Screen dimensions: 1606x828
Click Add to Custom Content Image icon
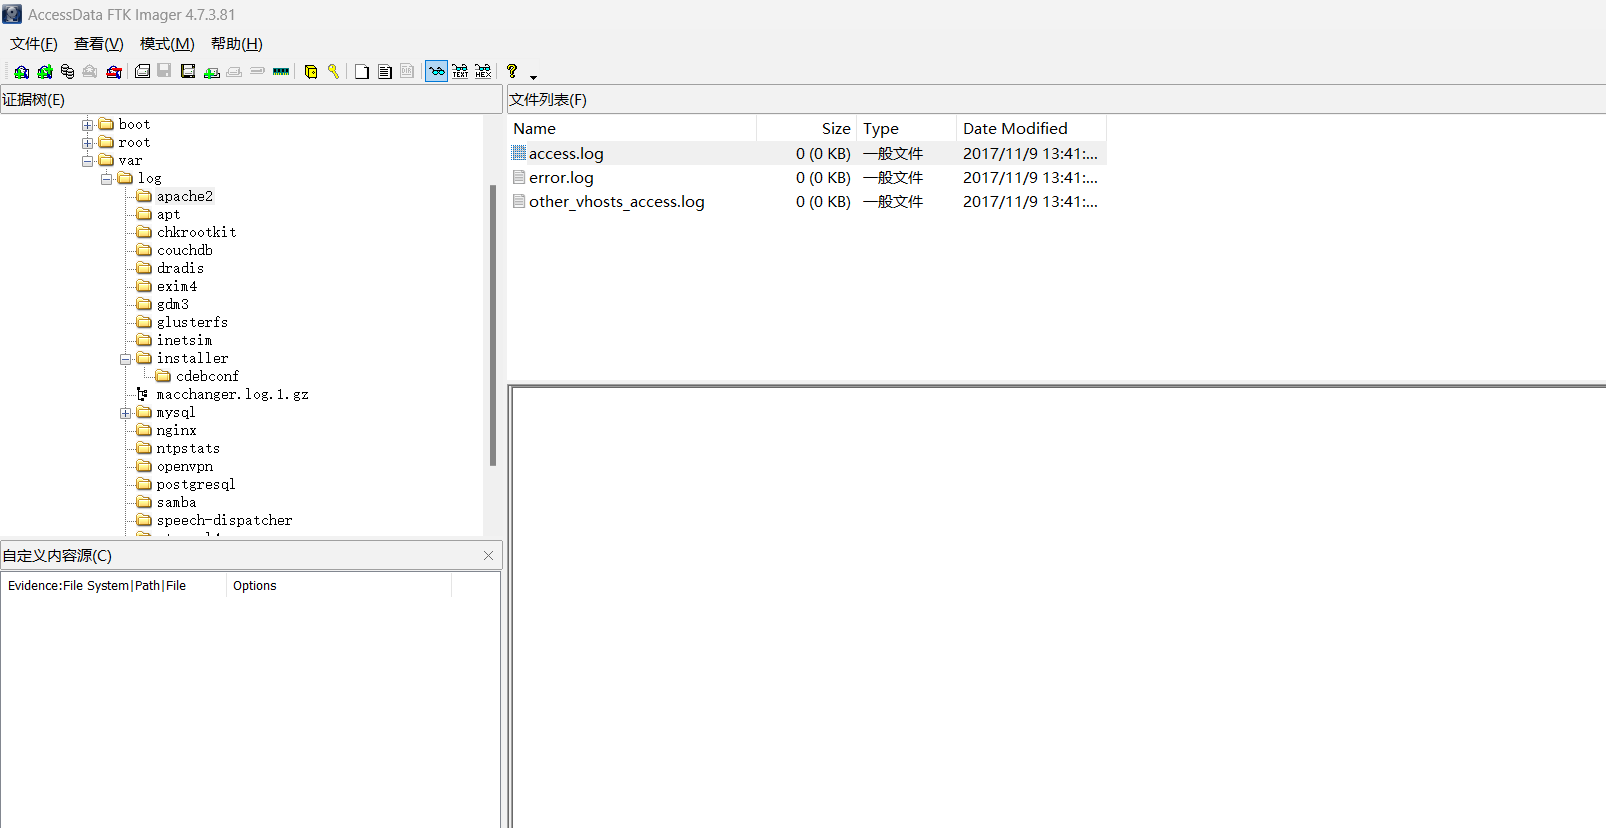pyautogui.click(x=211, y=72)
